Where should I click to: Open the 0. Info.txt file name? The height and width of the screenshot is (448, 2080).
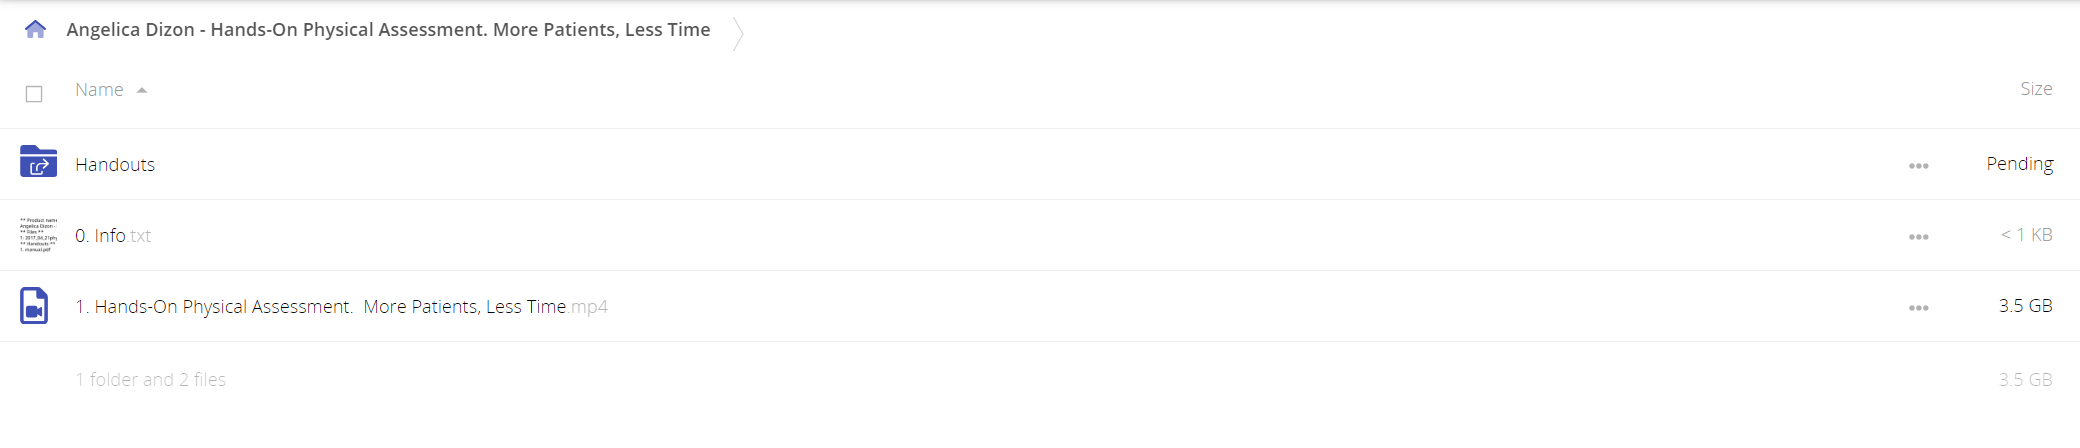(113, 235)
